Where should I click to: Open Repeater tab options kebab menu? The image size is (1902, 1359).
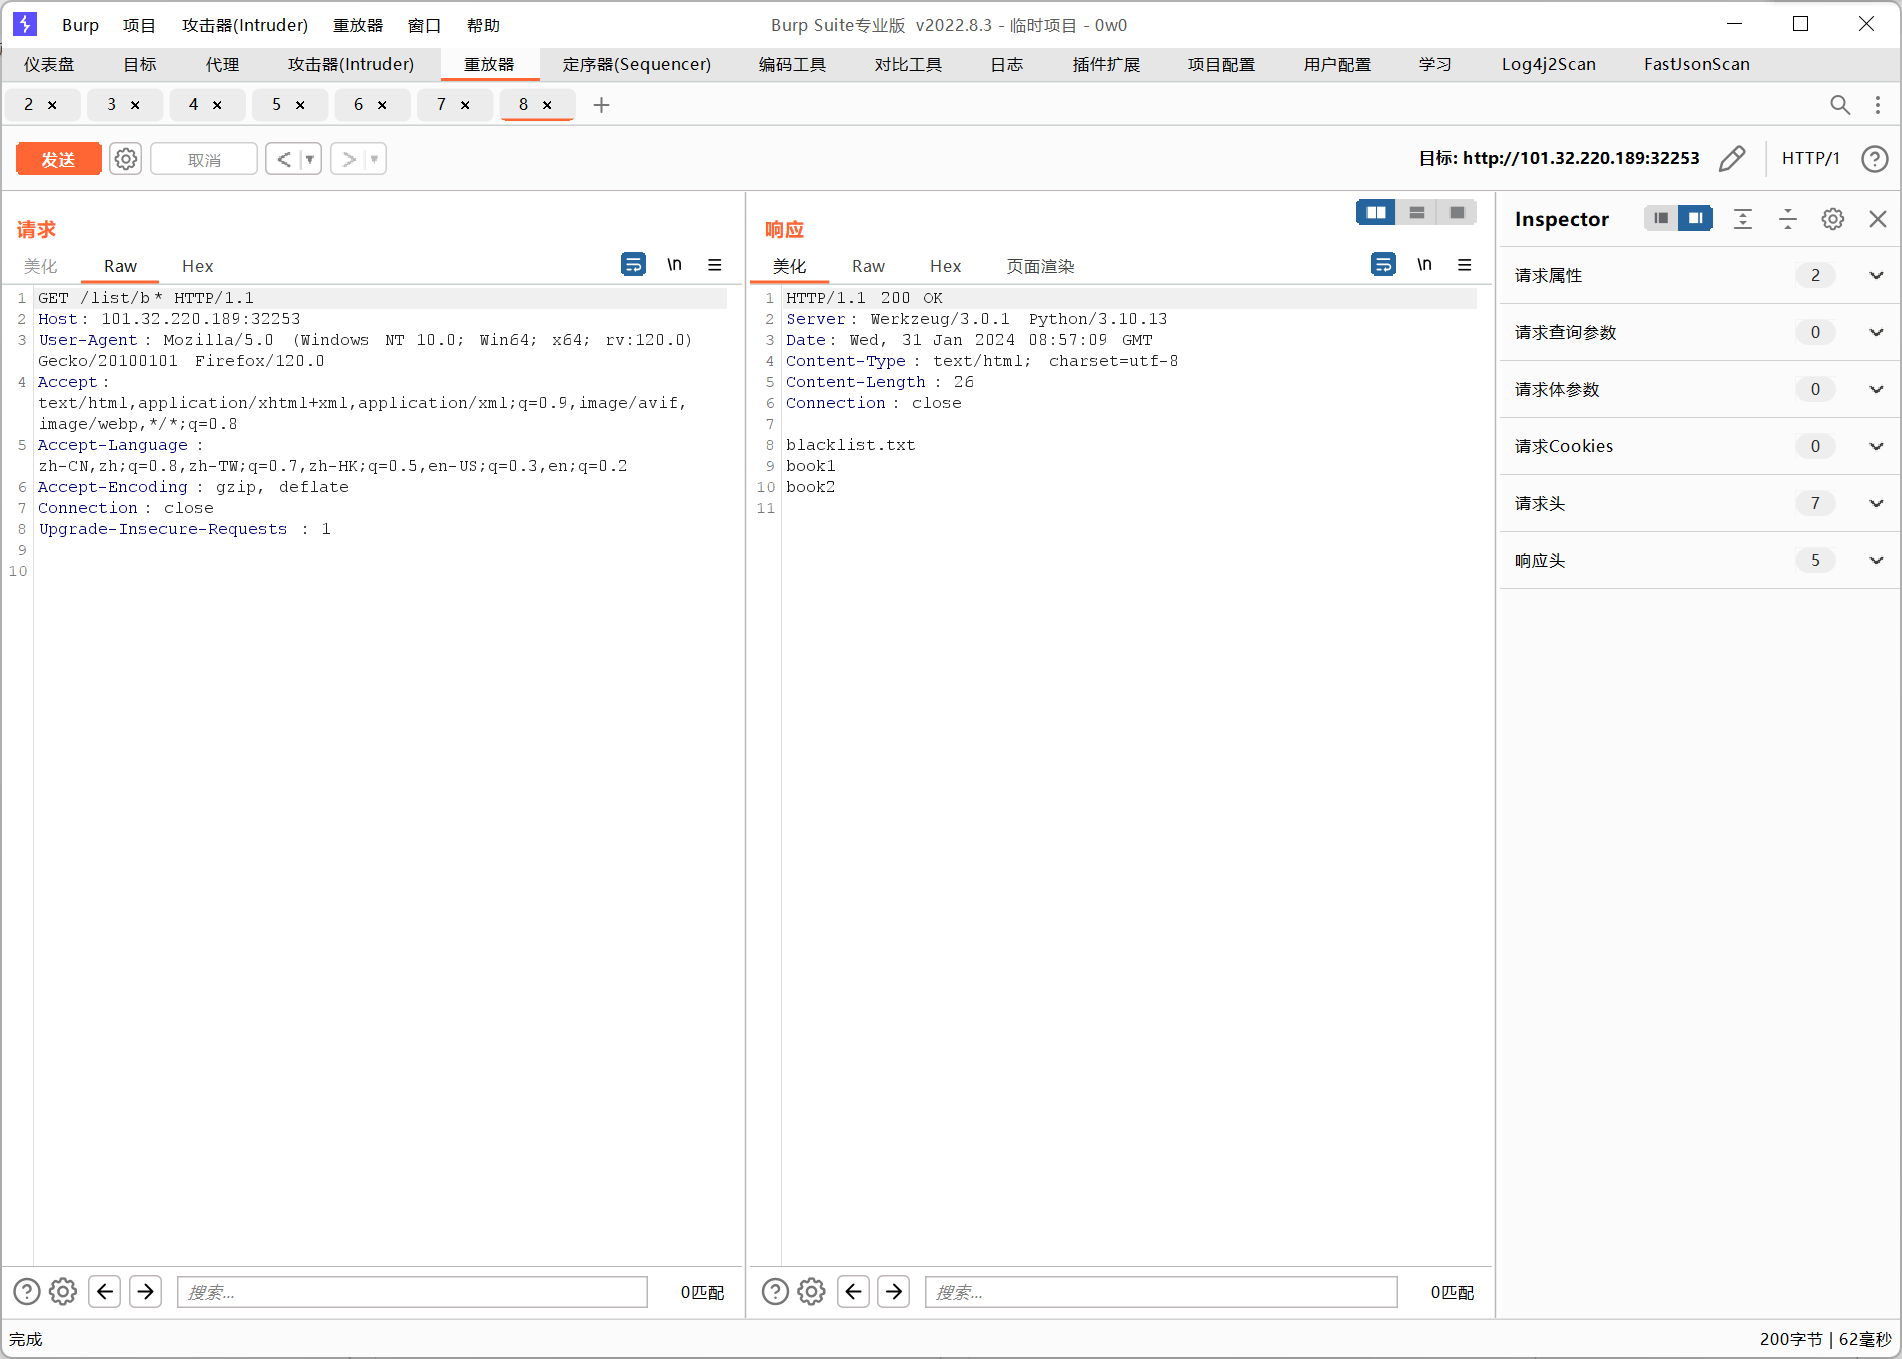click(x=1878, y=104)
